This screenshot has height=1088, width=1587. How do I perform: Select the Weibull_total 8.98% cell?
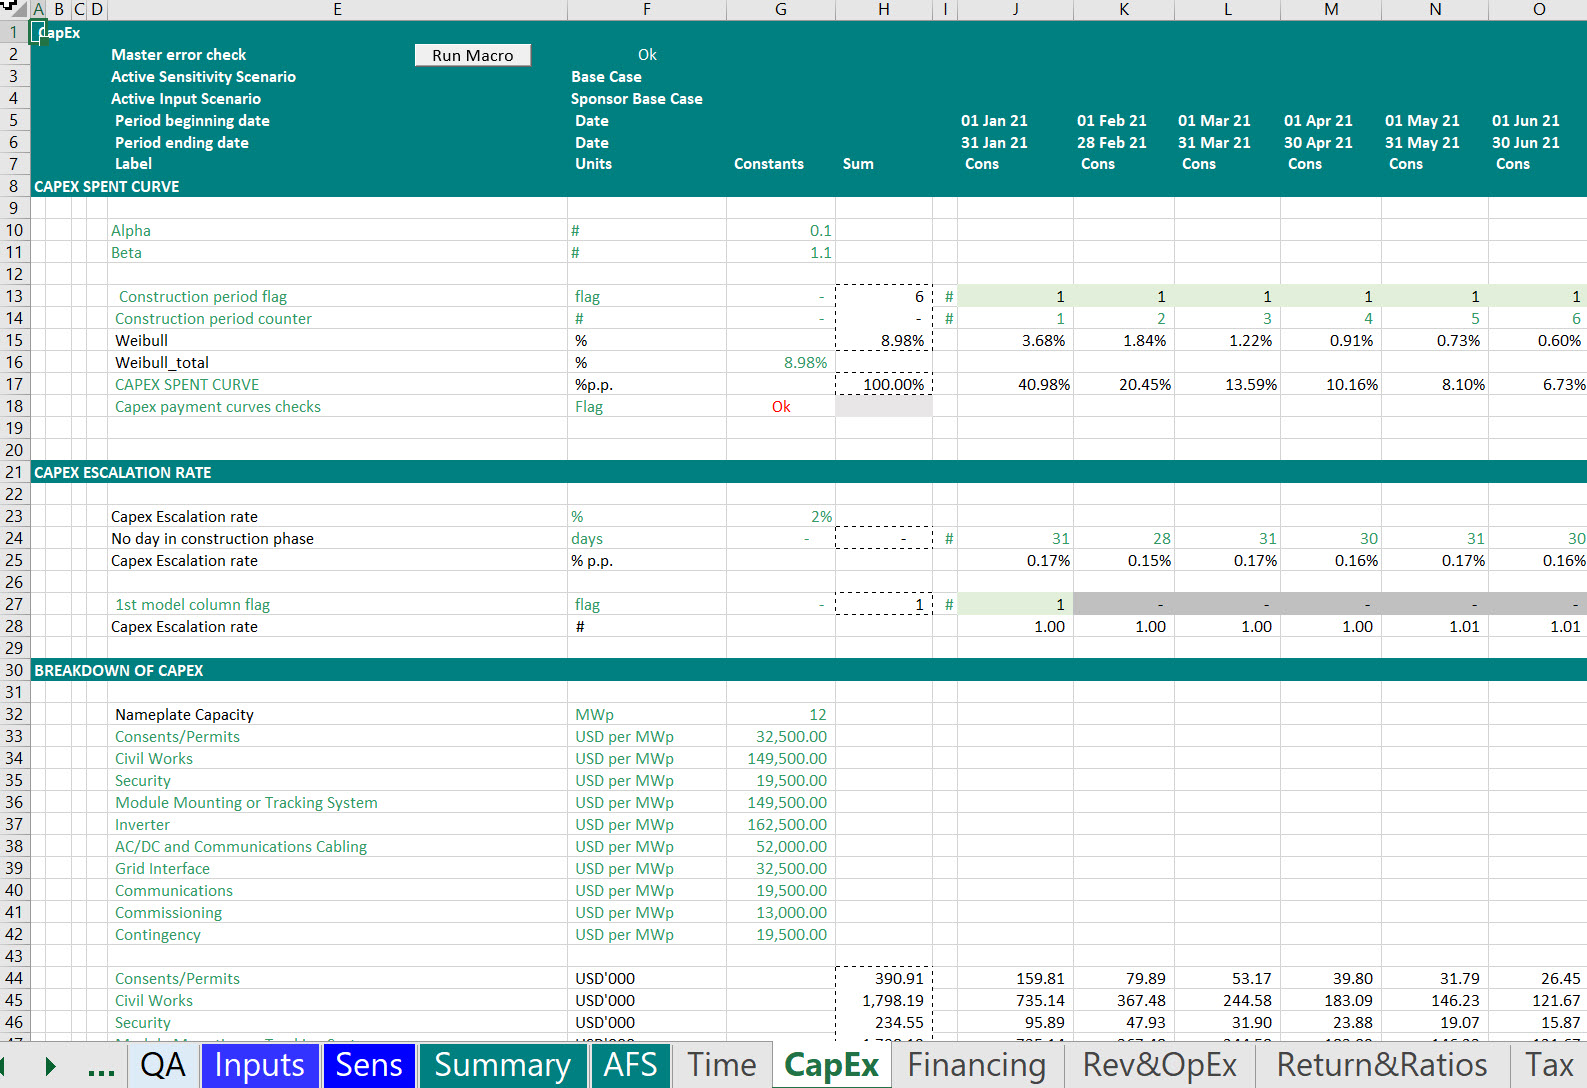click(x=781, y=362)
